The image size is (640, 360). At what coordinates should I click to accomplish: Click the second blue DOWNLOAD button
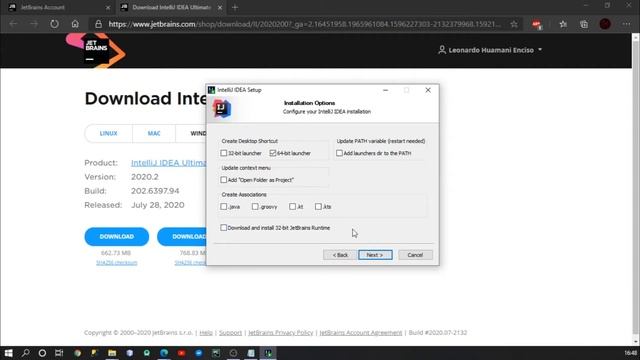(x=182, y=237)
